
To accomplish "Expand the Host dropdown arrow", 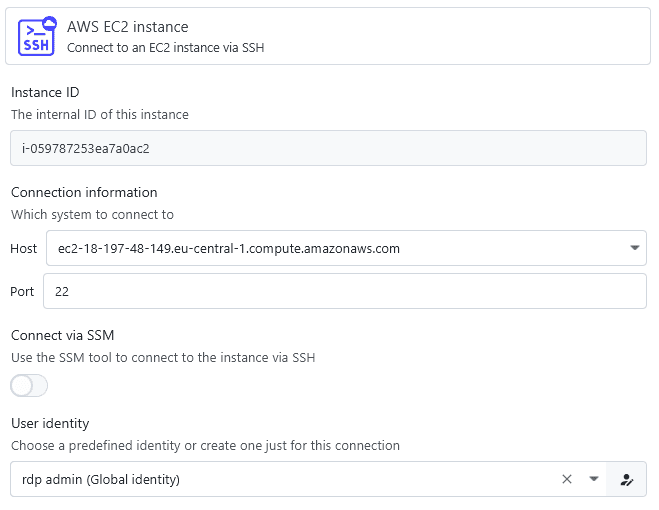I will [x=634, y=248].
